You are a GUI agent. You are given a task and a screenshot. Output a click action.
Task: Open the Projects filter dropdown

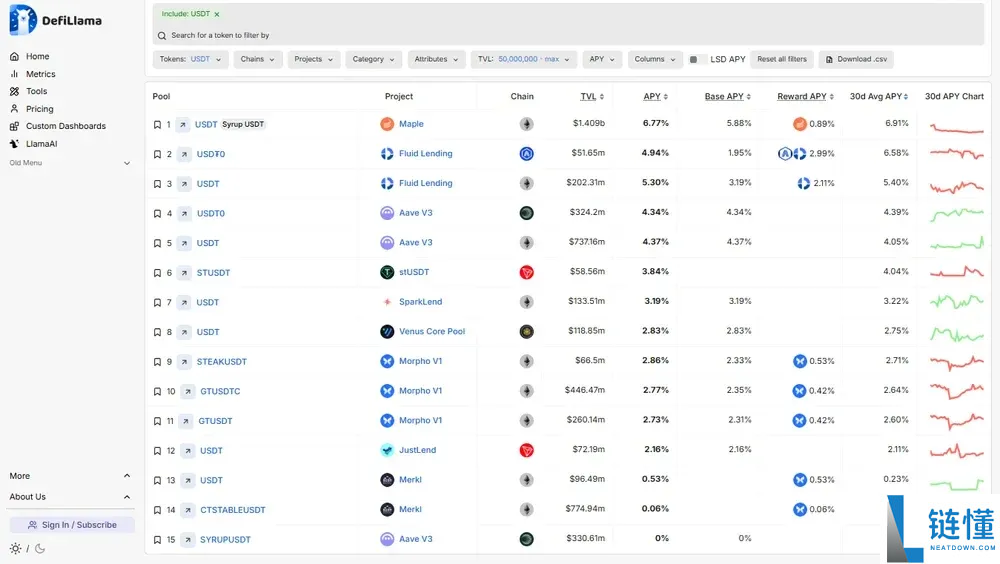tap(314, 59)
